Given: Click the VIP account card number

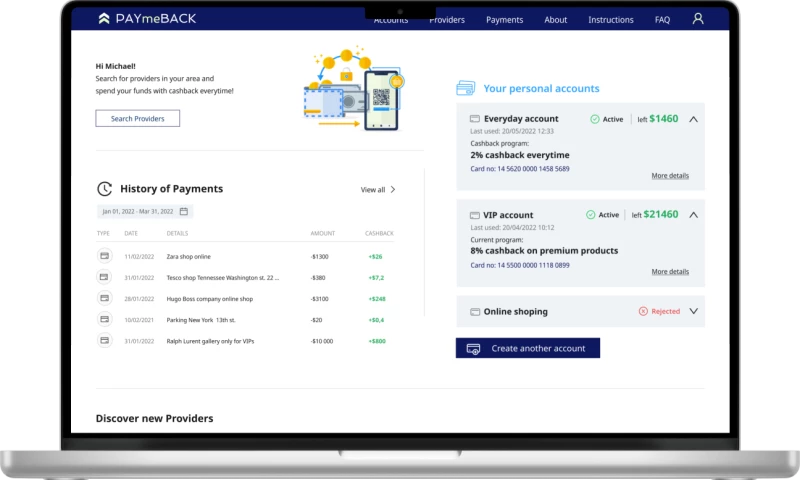Looking at the screenshot, I should [x=520, y=265].
